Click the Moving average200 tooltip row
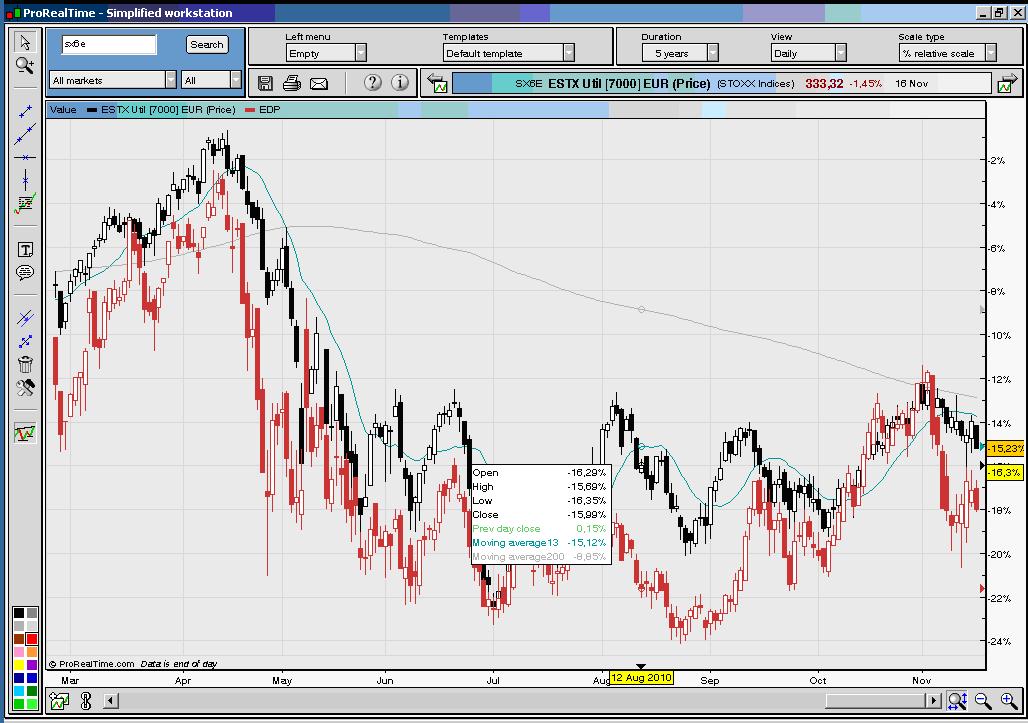The image size is (1028, 723). click(x=540, y=557)
